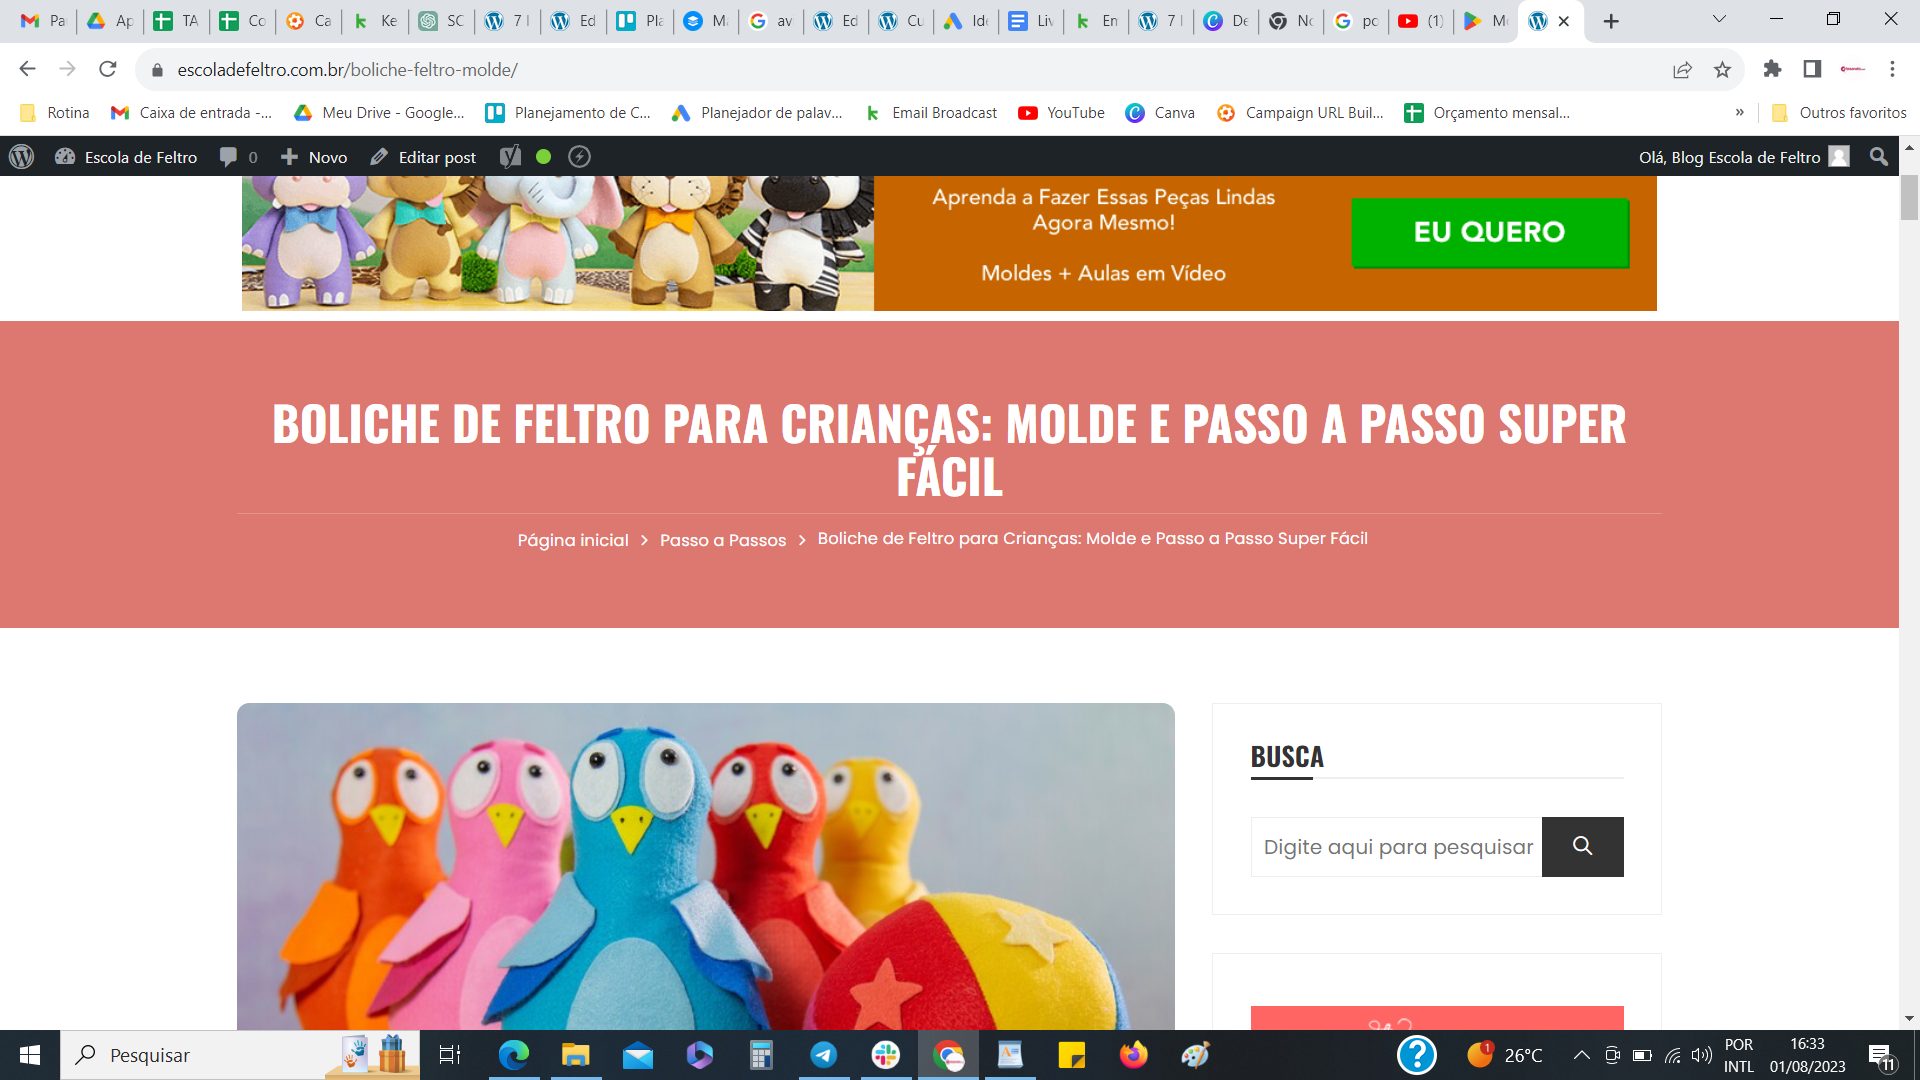
Task: Click the share page icon in address bar
Action: point(1682,69)
